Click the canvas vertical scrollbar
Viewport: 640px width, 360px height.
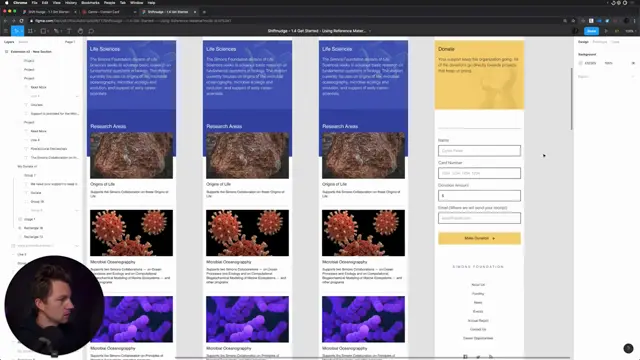tap(571, 99)
